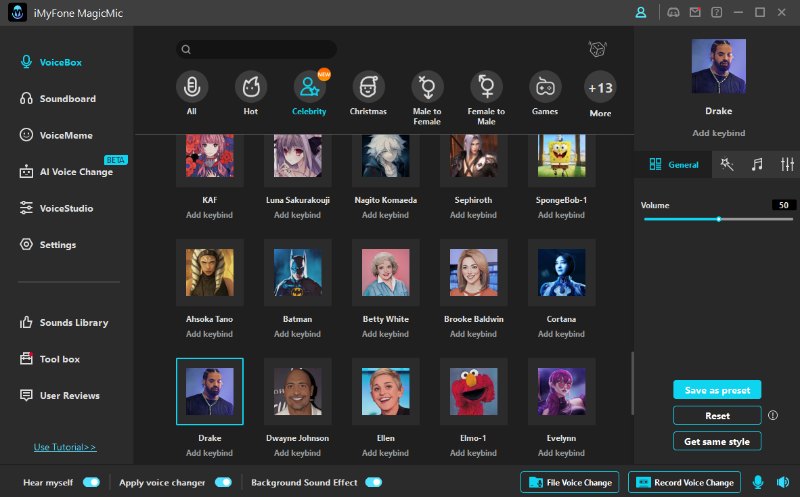Select the Evelynn voice thumbnail

pos(561,391)
